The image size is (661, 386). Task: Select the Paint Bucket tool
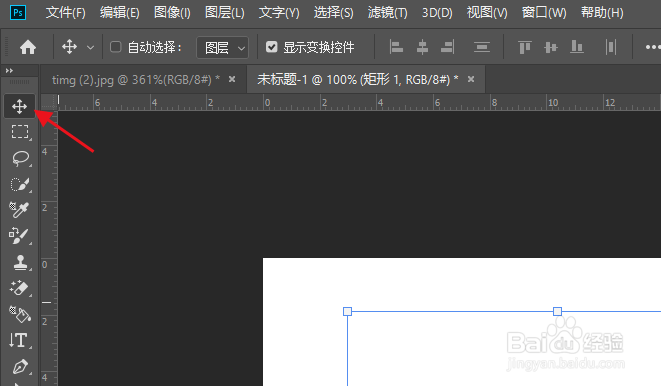20,314
